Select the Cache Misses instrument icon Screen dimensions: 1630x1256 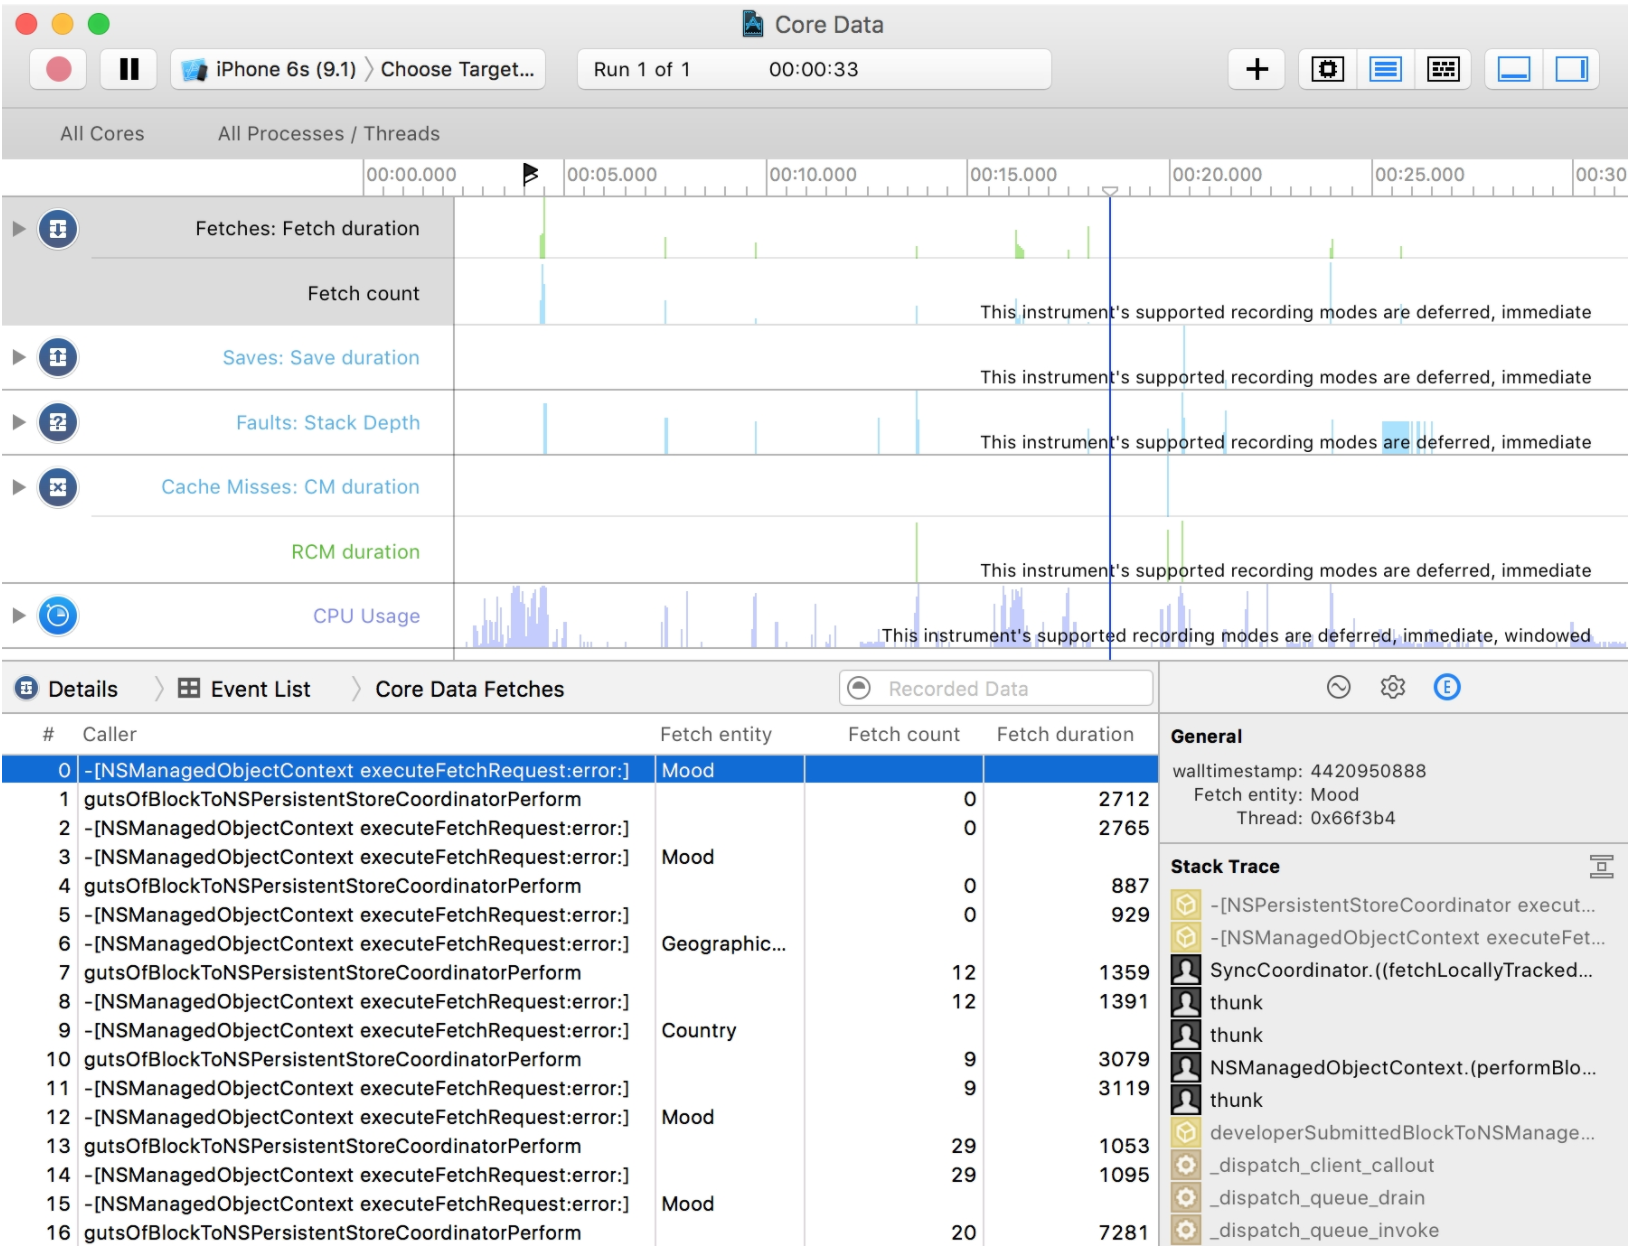click(x=58, y=487)
